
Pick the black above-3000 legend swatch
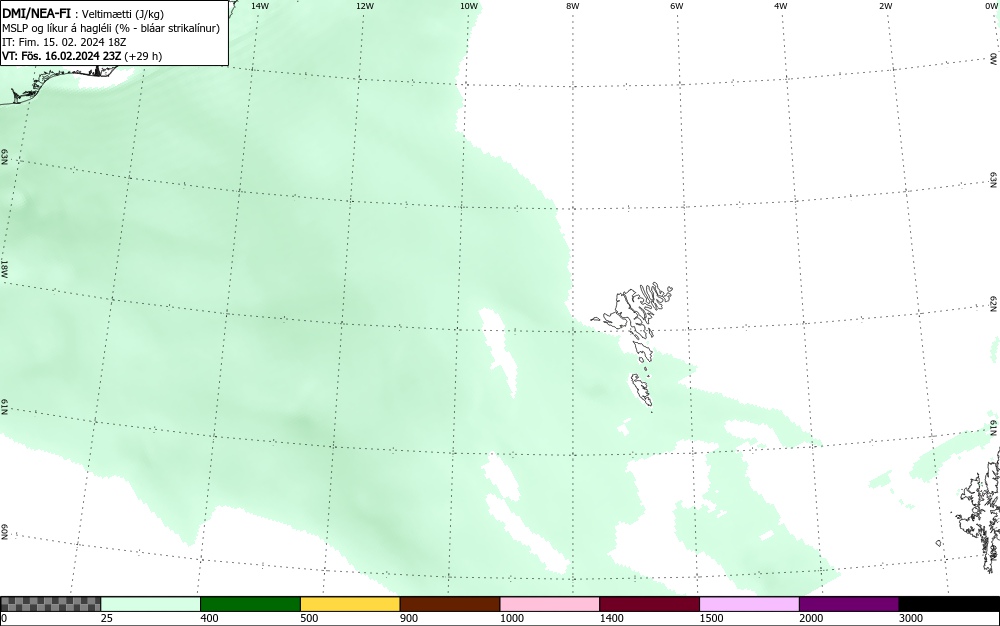(949, 604)
